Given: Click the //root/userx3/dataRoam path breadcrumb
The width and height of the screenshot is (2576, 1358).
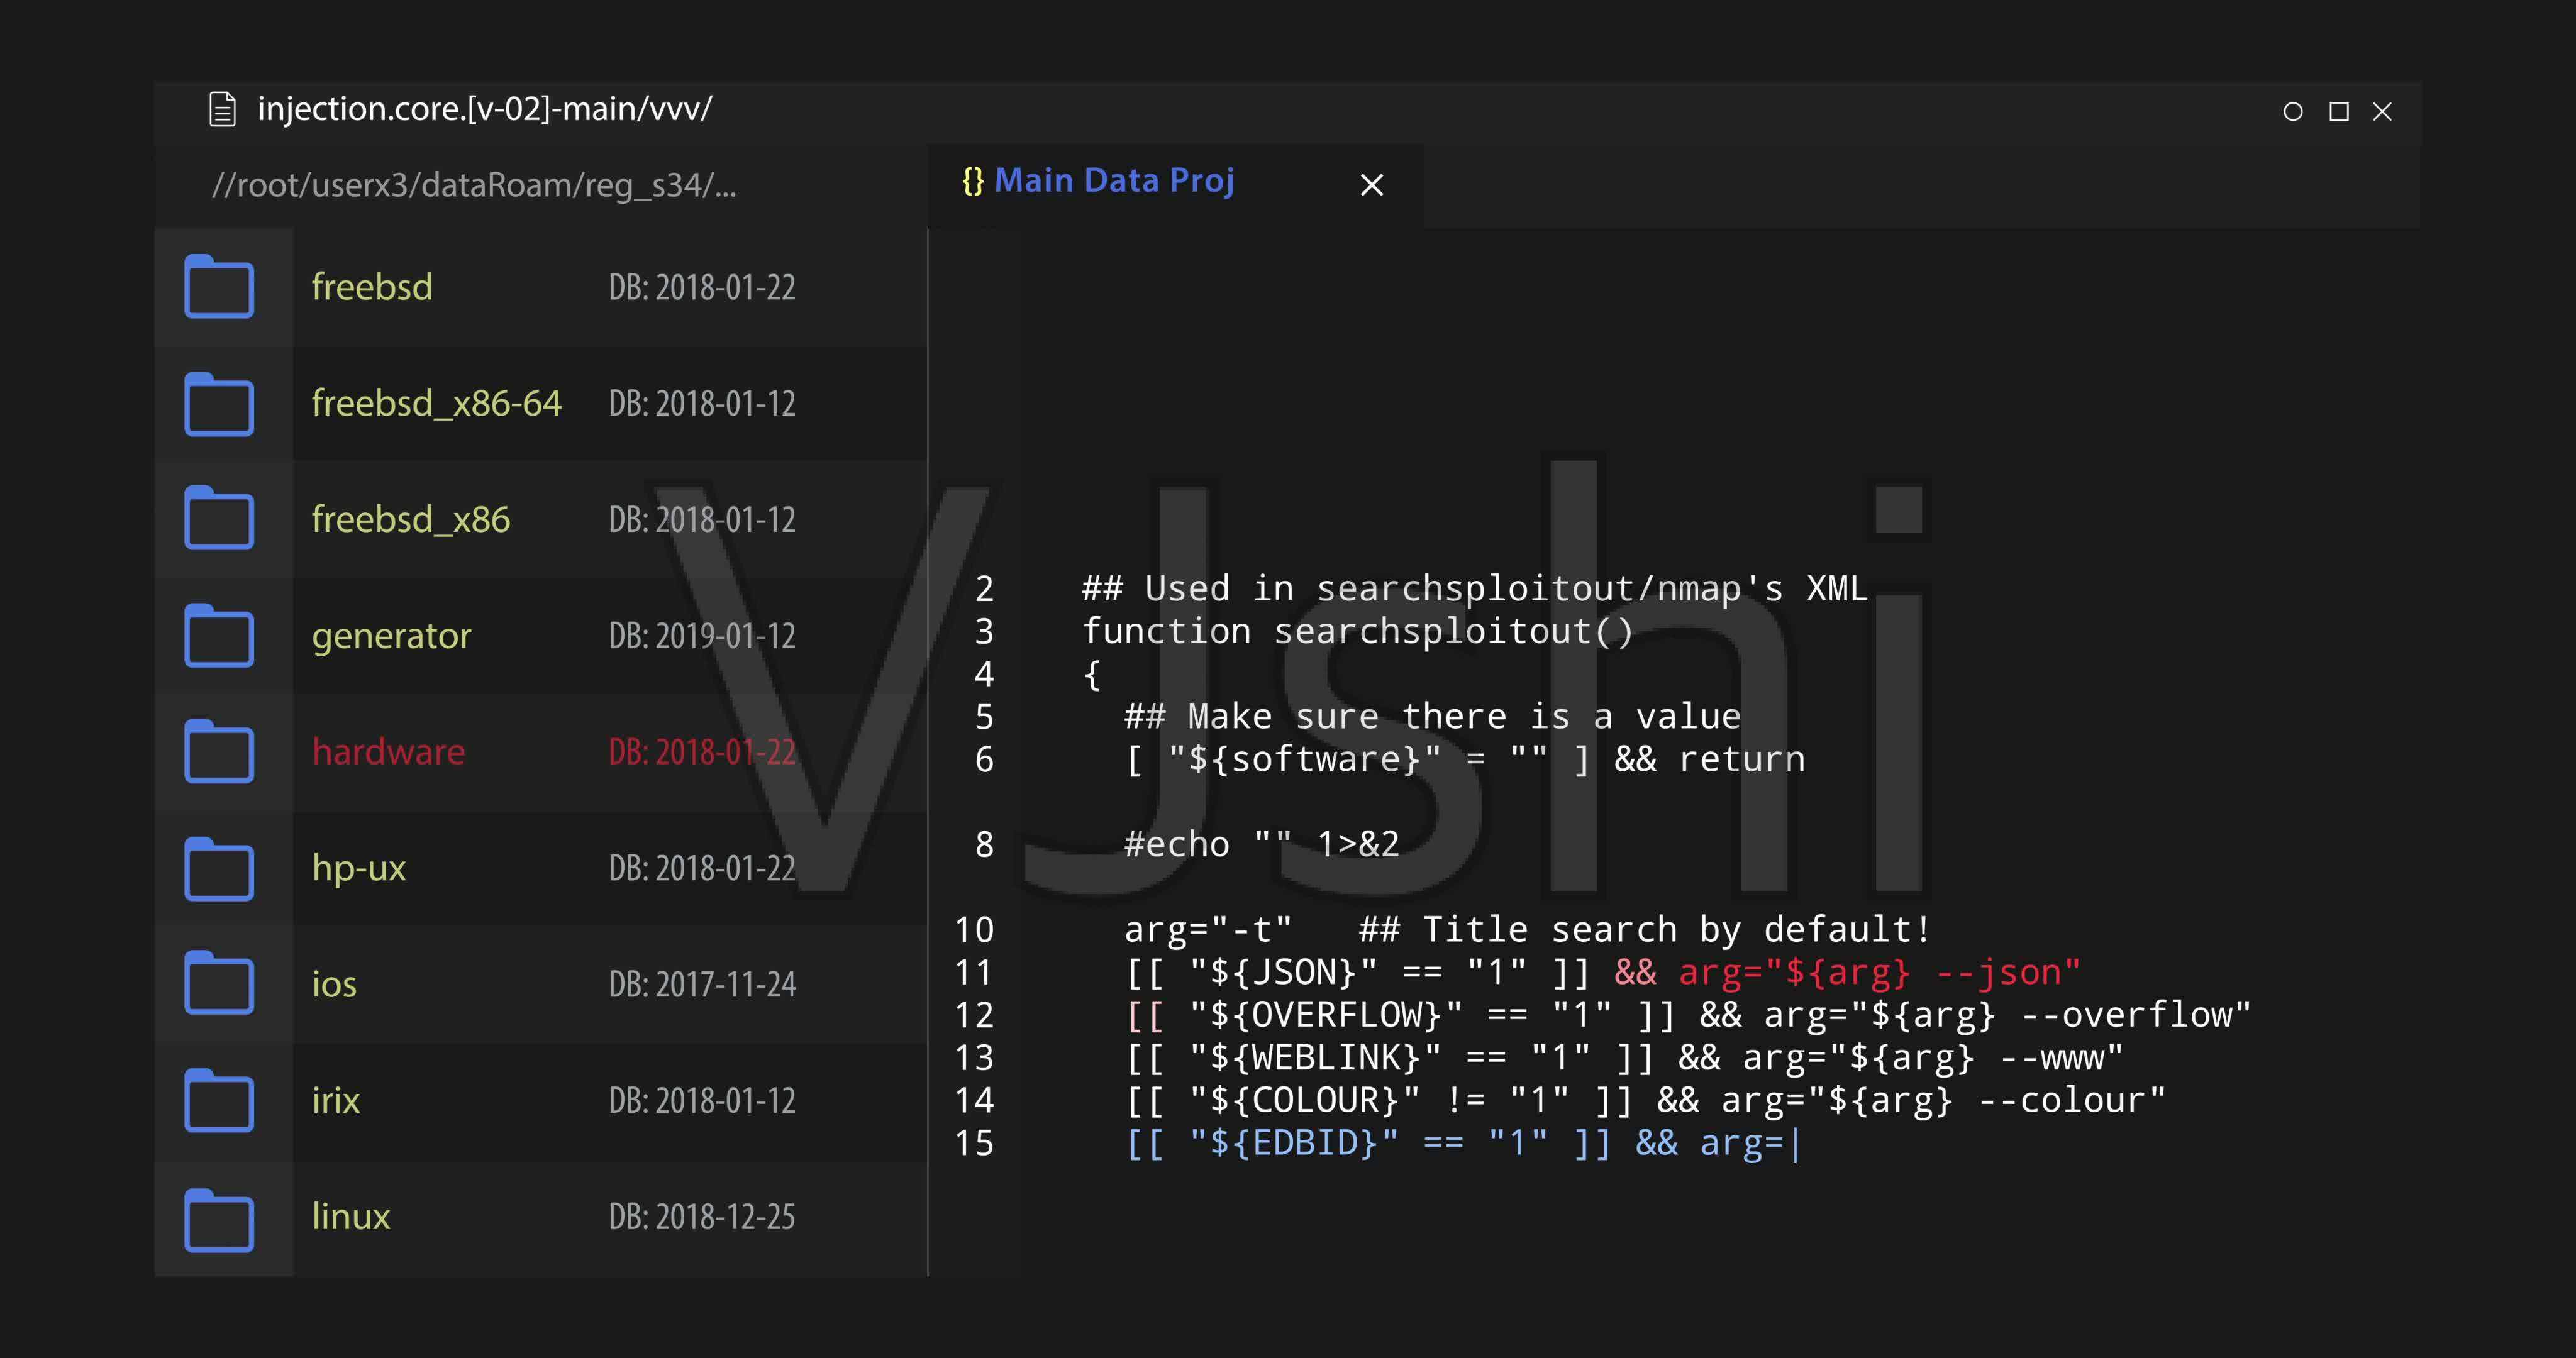Looking at the screenshot, I should pos(474,186).
